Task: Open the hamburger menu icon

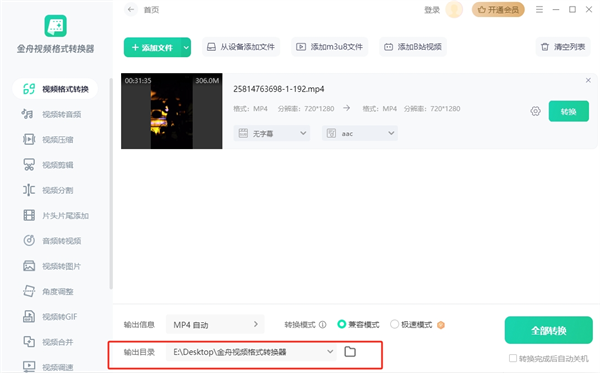Action: (539, 10)
